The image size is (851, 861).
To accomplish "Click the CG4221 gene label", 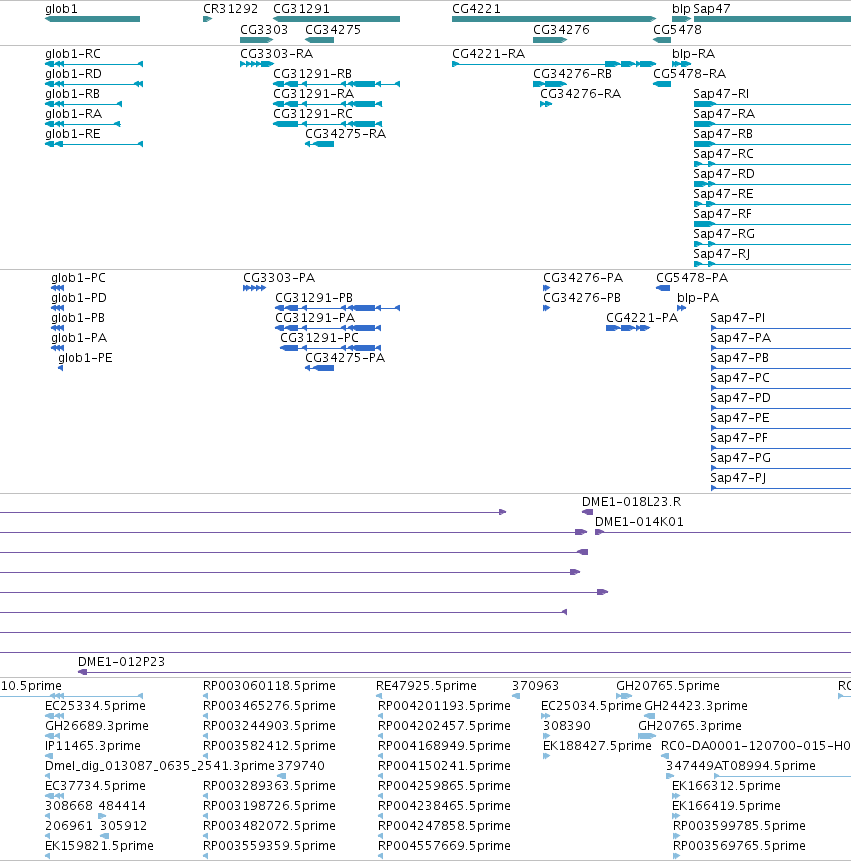I will 477,9.
